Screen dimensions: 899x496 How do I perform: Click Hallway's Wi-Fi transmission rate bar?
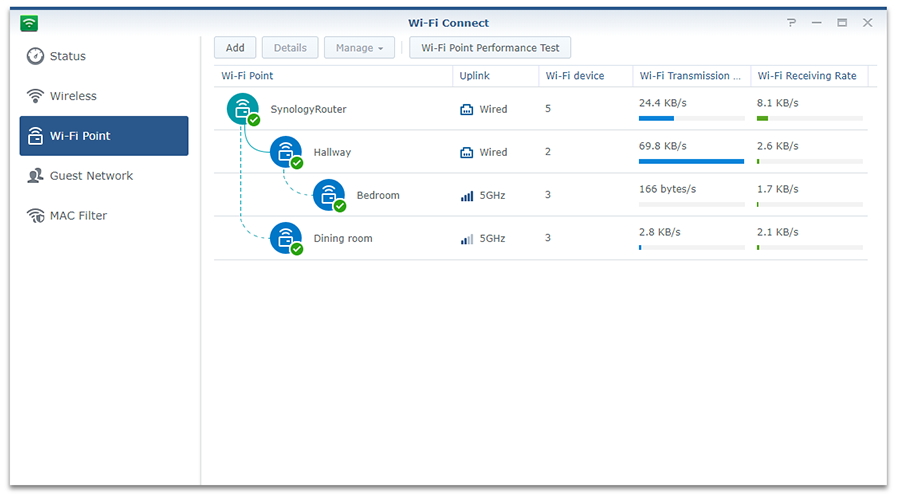(x=691, y=161)
